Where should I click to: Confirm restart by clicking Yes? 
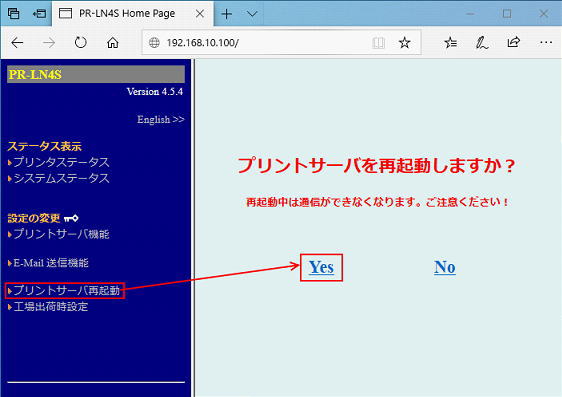[x=322, y=267]
